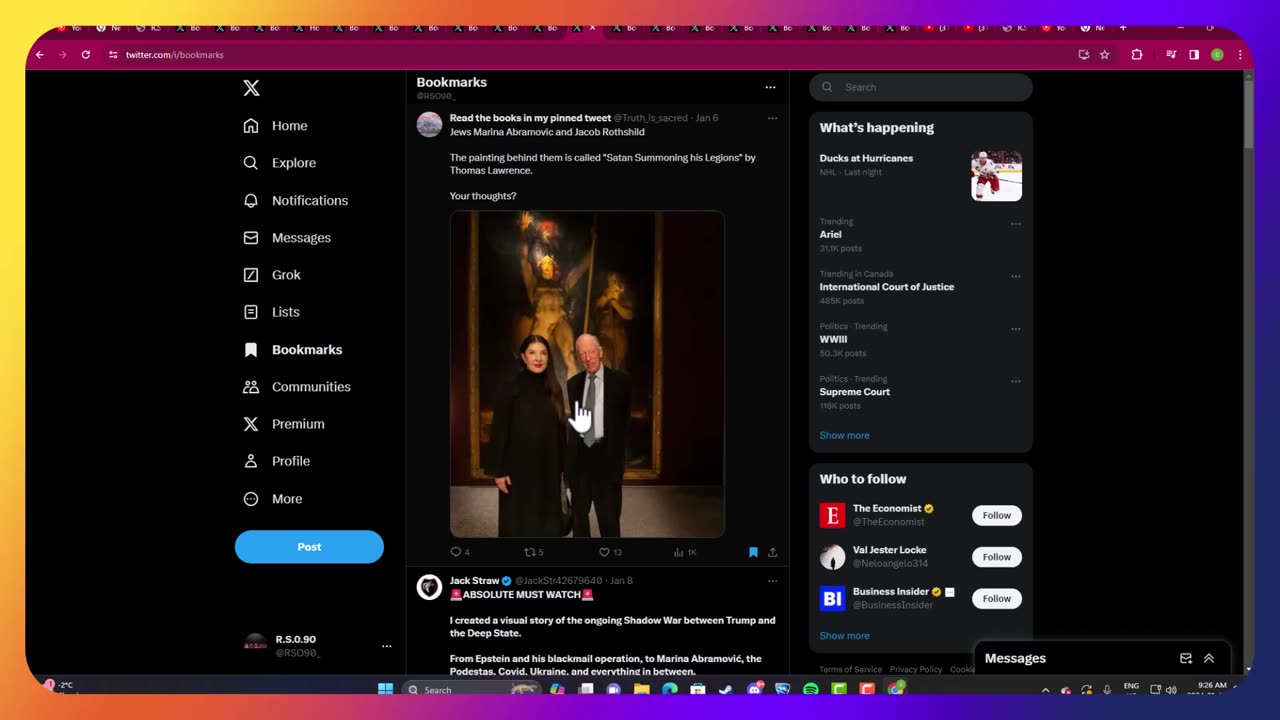The width and height of the screenshot is (1280, 720).
Task: Open Grok in the sidebar
Action: (x=271, y=275)
